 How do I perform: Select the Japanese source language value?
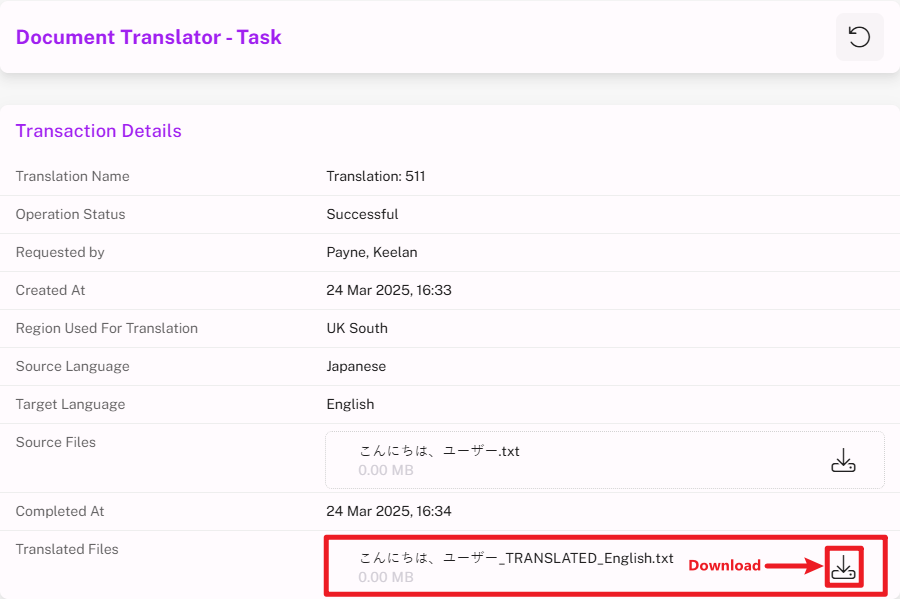click(x=356, y=366)
